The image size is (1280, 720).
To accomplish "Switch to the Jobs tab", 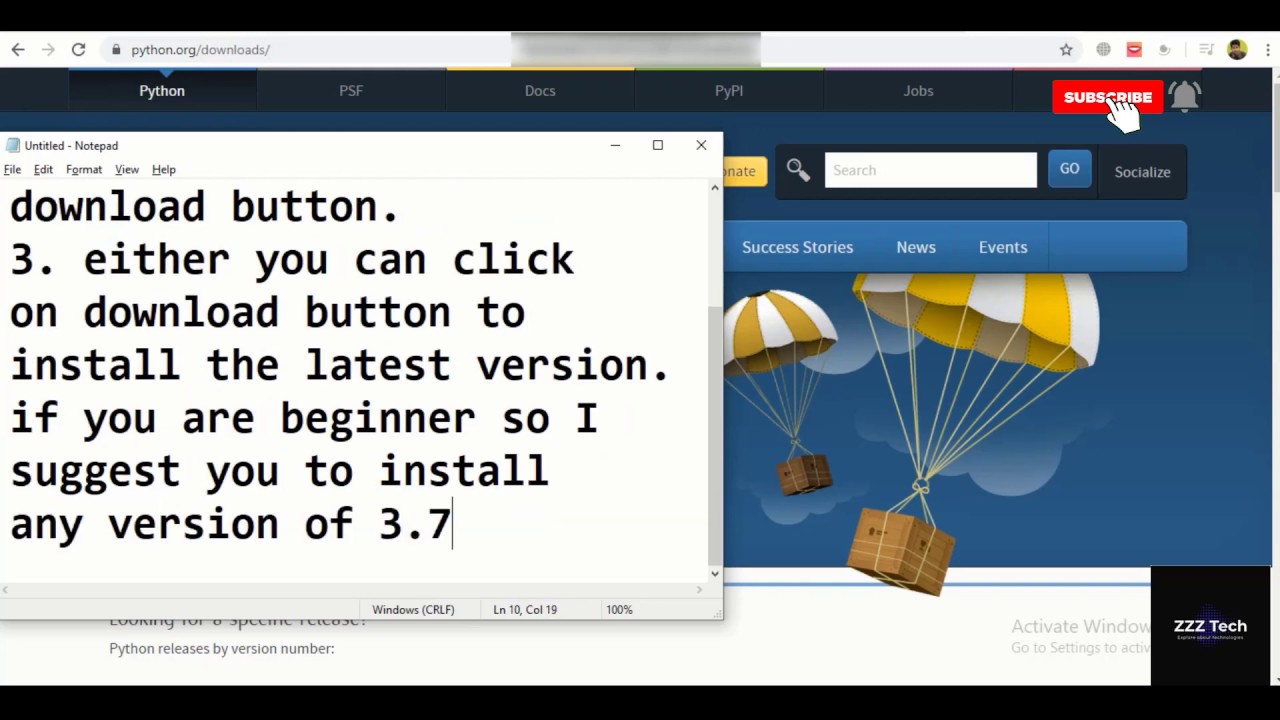I will coord(918,91).
